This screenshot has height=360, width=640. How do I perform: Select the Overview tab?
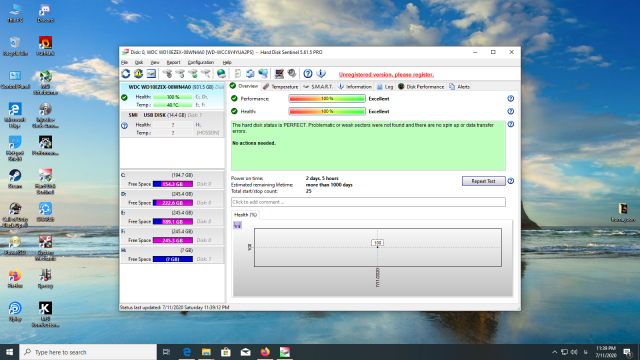coord(244,86)
